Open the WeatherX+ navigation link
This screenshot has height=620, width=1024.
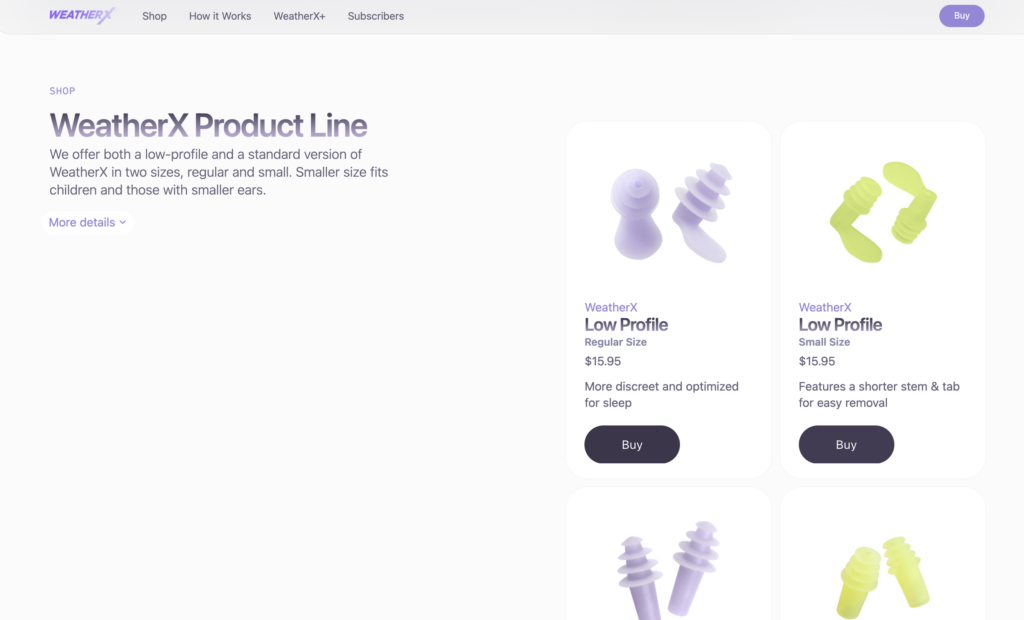click(299, 16)
